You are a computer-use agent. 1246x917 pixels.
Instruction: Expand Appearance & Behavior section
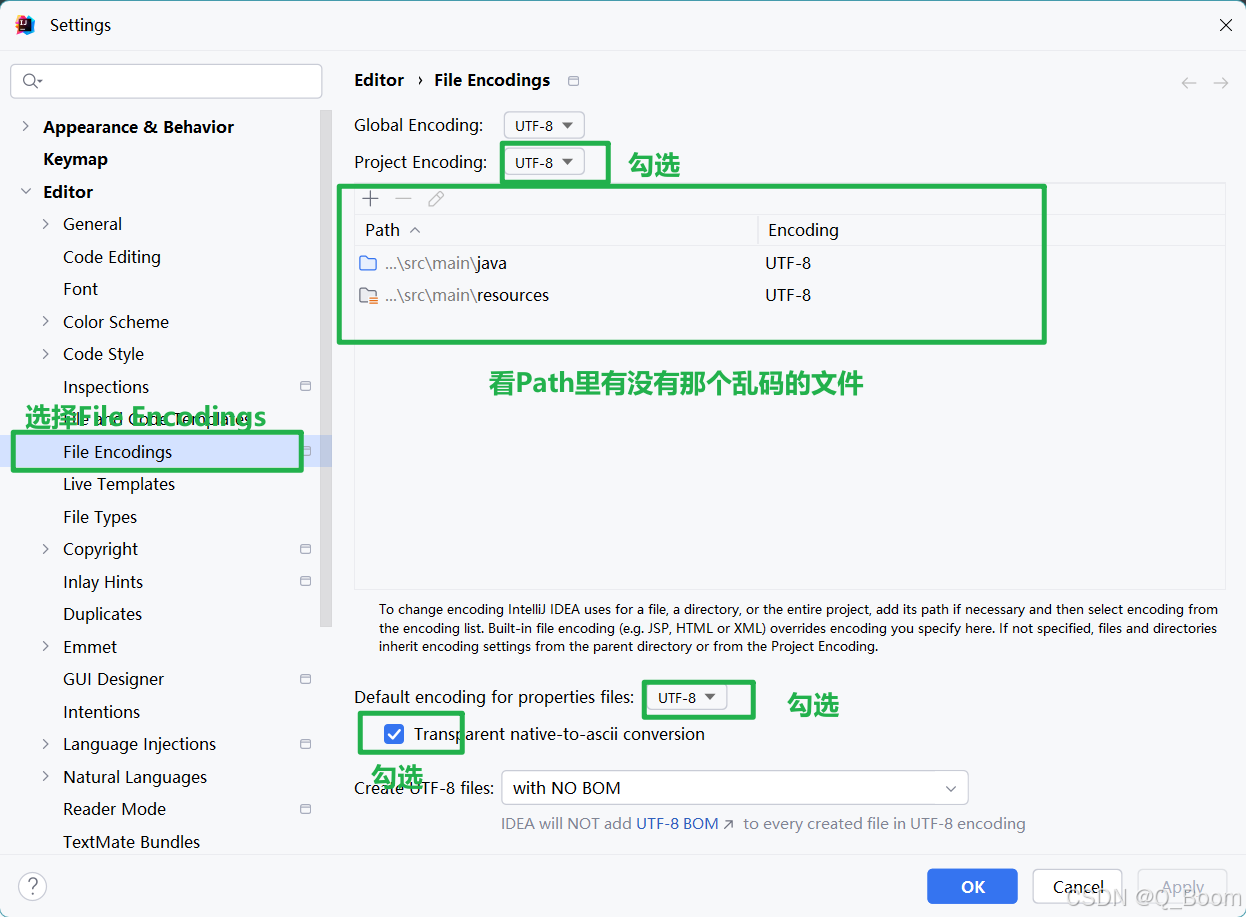[26, 127]
